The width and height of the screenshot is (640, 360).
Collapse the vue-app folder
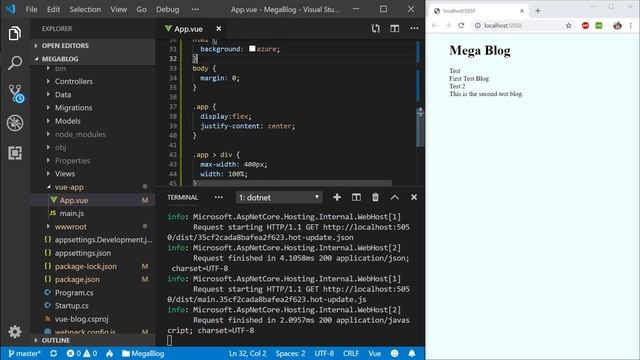point(69,187)
